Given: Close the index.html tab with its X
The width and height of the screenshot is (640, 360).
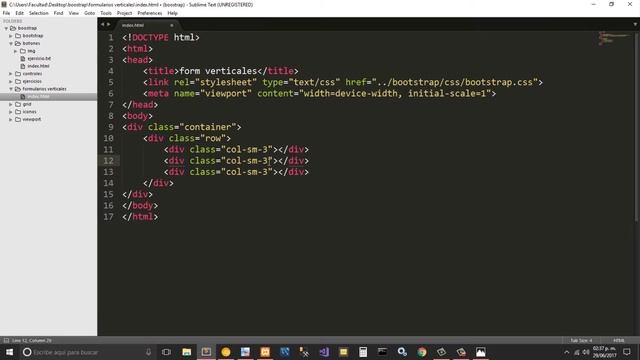Looking at the screenshot, I should (172, 25).
